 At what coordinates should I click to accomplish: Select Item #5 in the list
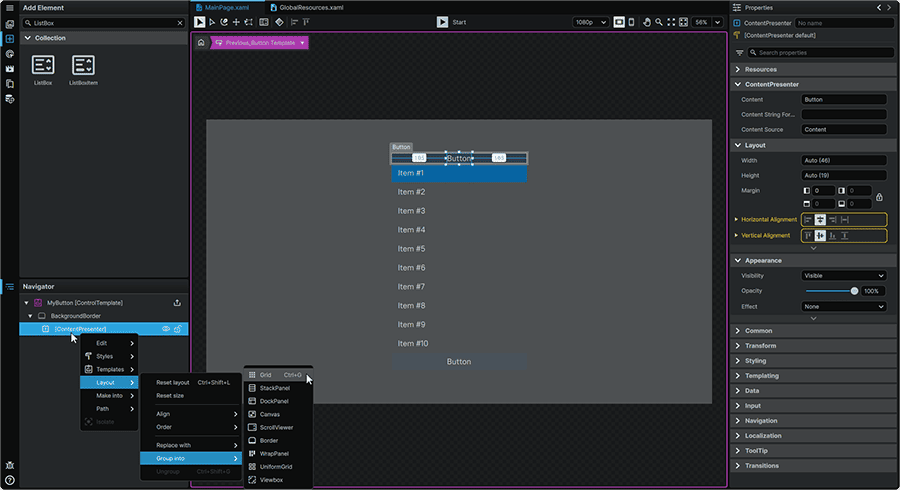pos(459,248)
